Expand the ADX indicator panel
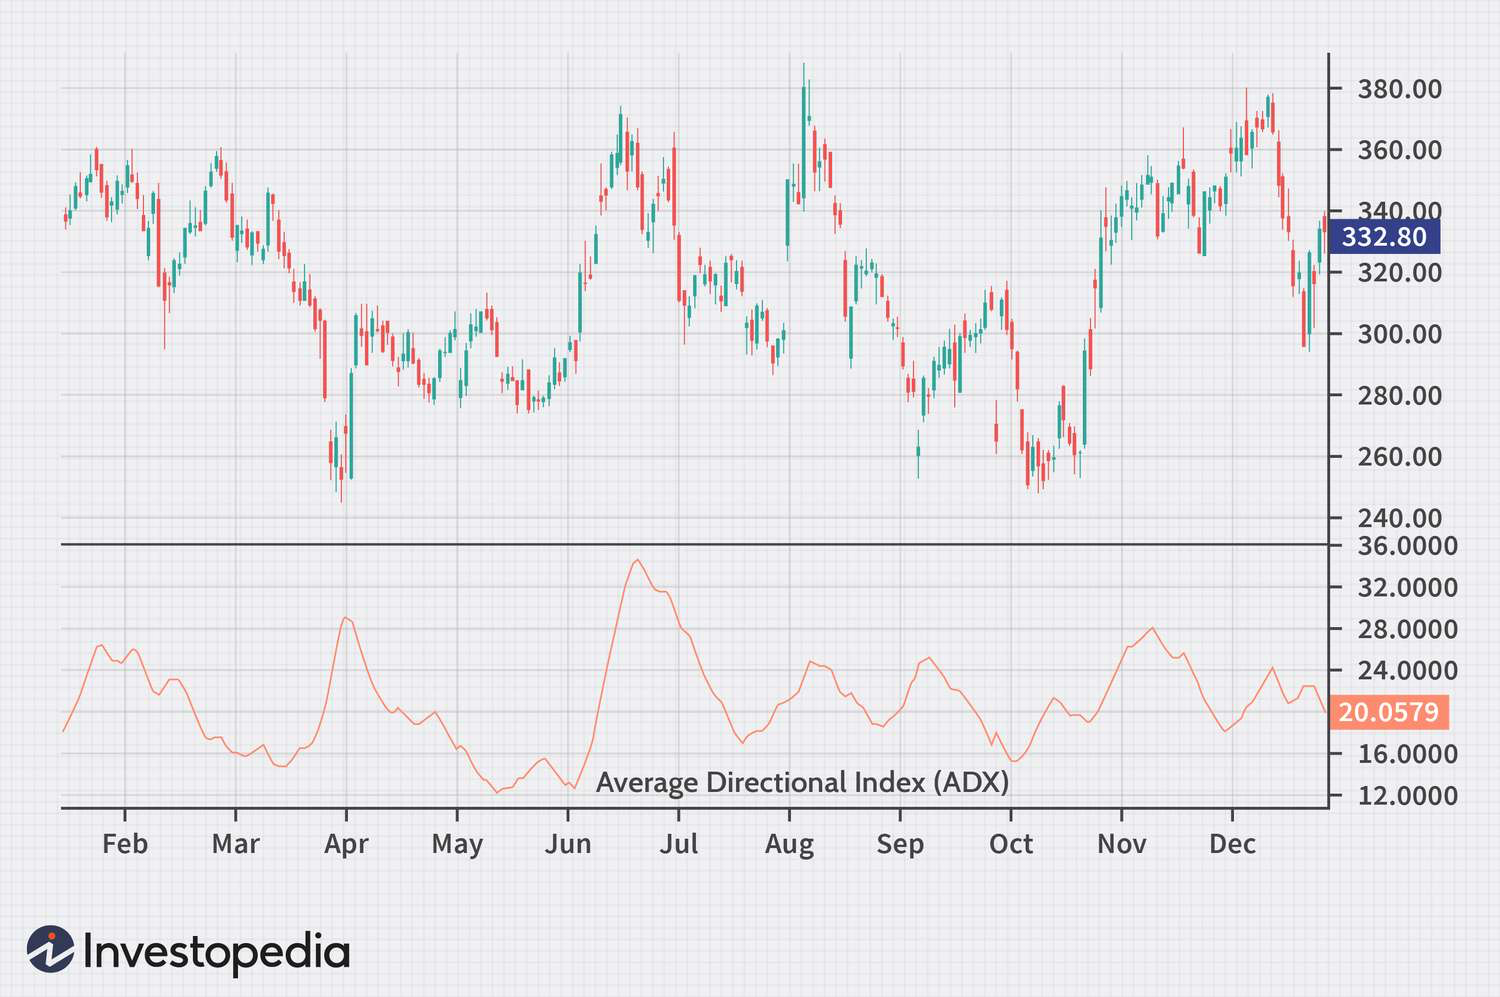This screenshot has width=1500, height=997. pos(700,670)
